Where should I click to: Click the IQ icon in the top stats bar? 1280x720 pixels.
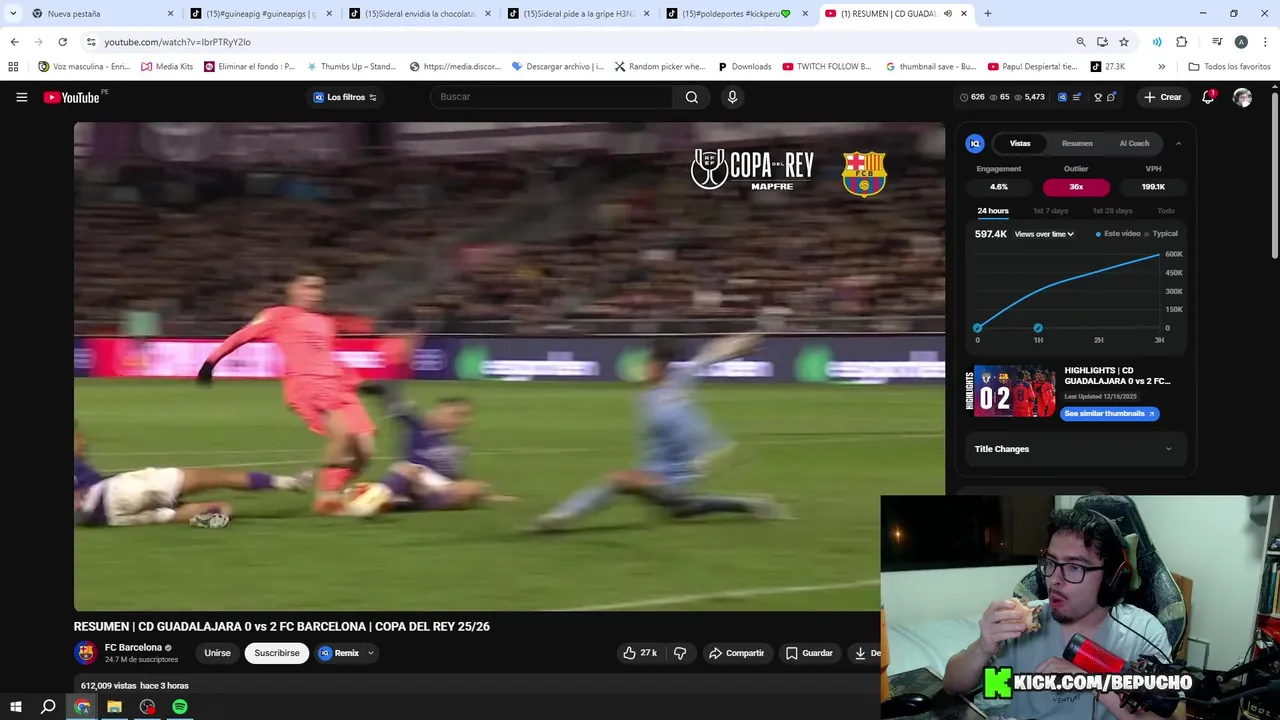pyautogui.click(x=1062, y=97)
